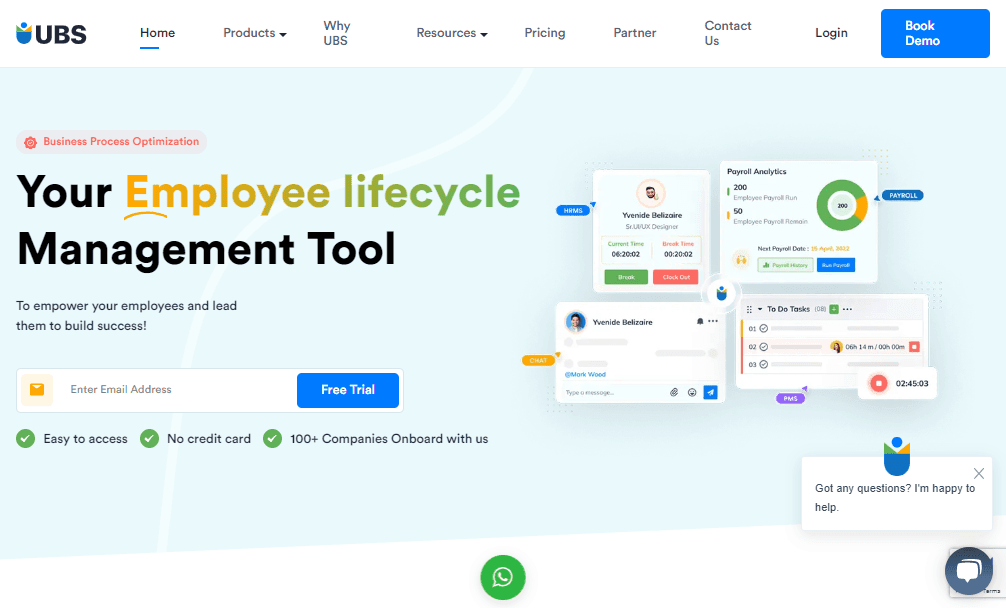Click '100+ Companies Onboard with us' text
The width and height of the screenshot is (1006, 608).
389,439
